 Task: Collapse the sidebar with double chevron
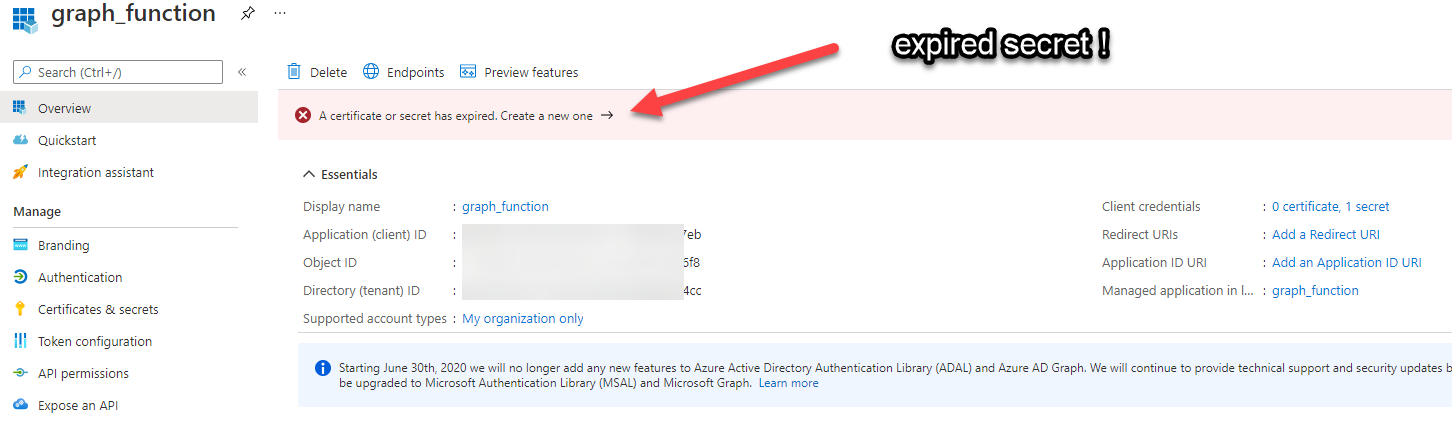tap(242, 72)
